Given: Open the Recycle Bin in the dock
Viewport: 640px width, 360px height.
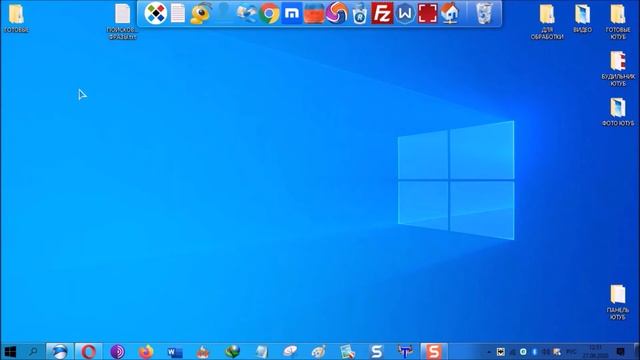Looking at the screenshot, I should pyautogui.click(x=484, y=13).
